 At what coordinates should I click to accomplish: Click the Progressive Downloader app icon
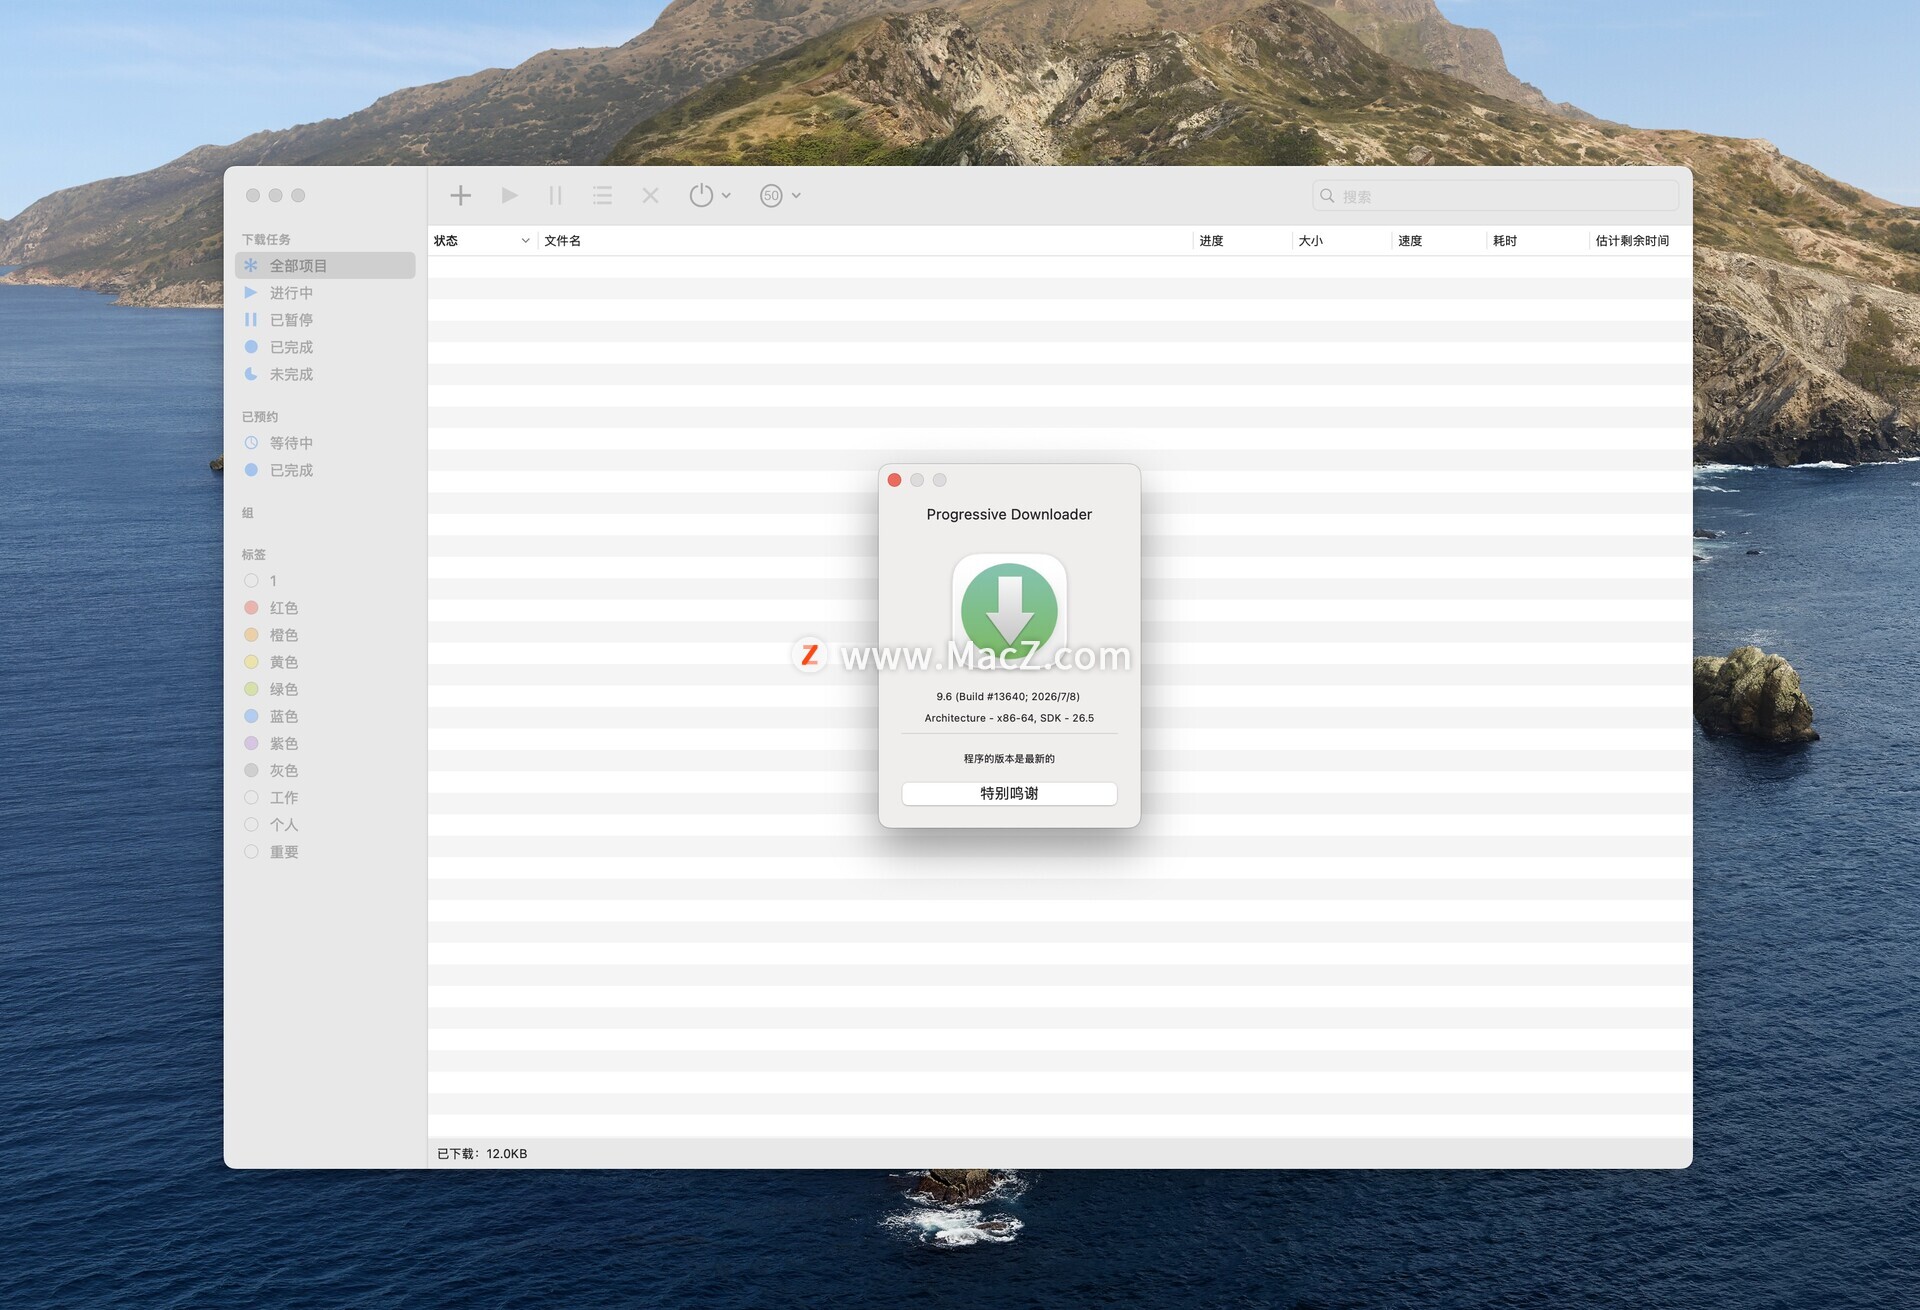pos(1009,610)
